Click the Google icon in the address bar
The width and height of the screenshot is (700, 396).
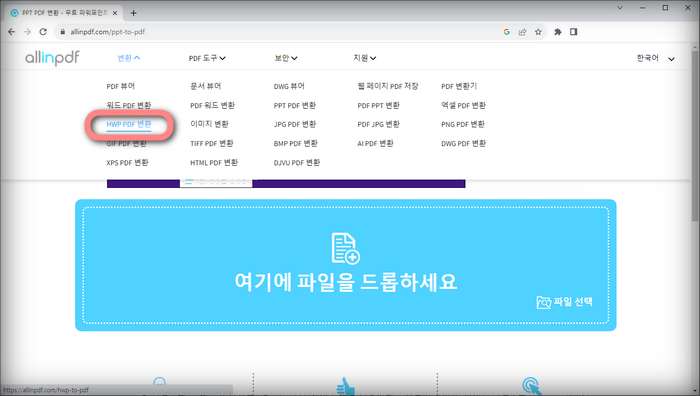point(507,32)
